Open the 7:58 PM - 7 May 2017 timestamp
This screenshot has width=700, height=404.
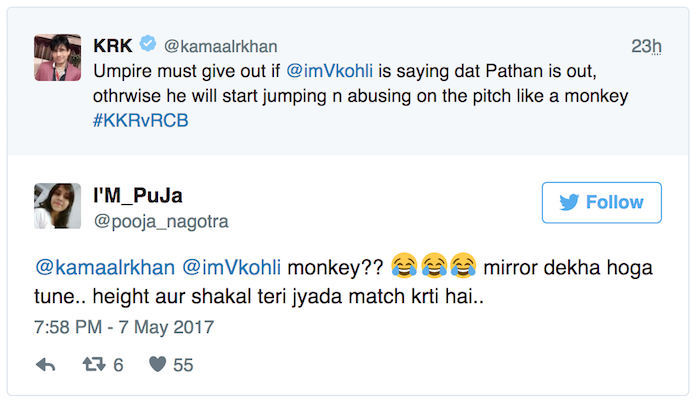125,327
